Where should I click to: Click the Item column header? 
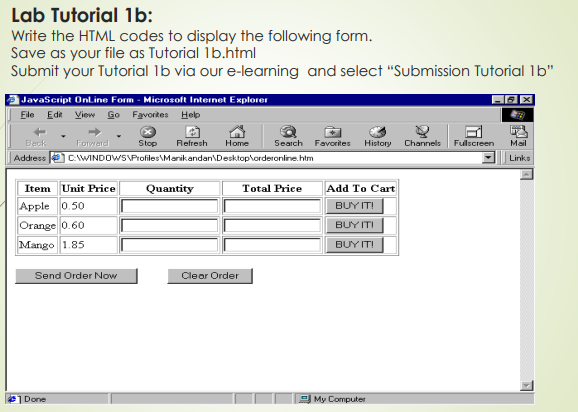click(x=38, y=188)
